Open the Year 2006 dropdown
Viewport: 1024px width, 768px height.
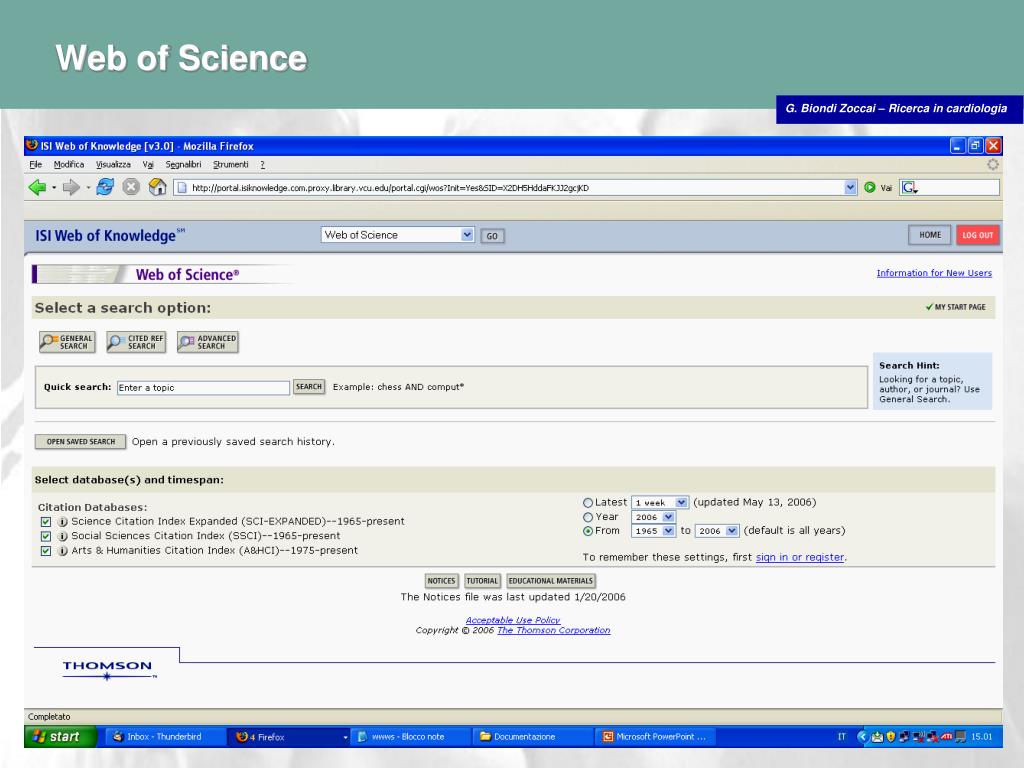(652, 517)
